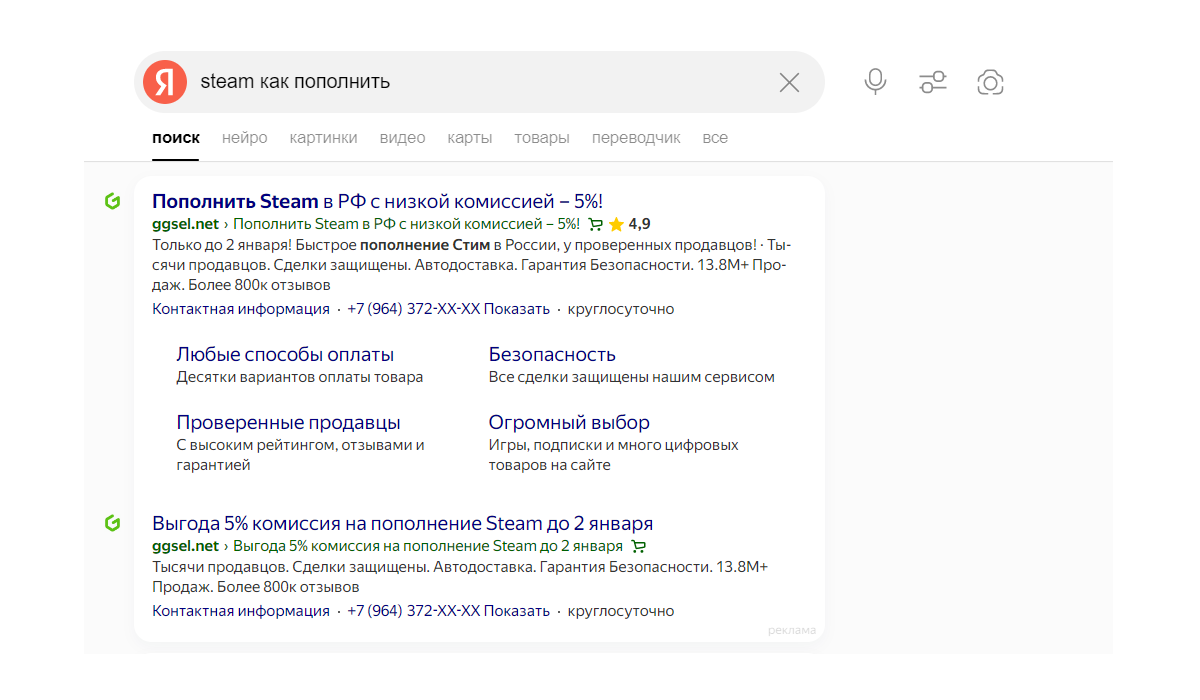1200x700 pixels.
Task: Click the ggsel.net domain in the first ad
Action: [185, 224]
